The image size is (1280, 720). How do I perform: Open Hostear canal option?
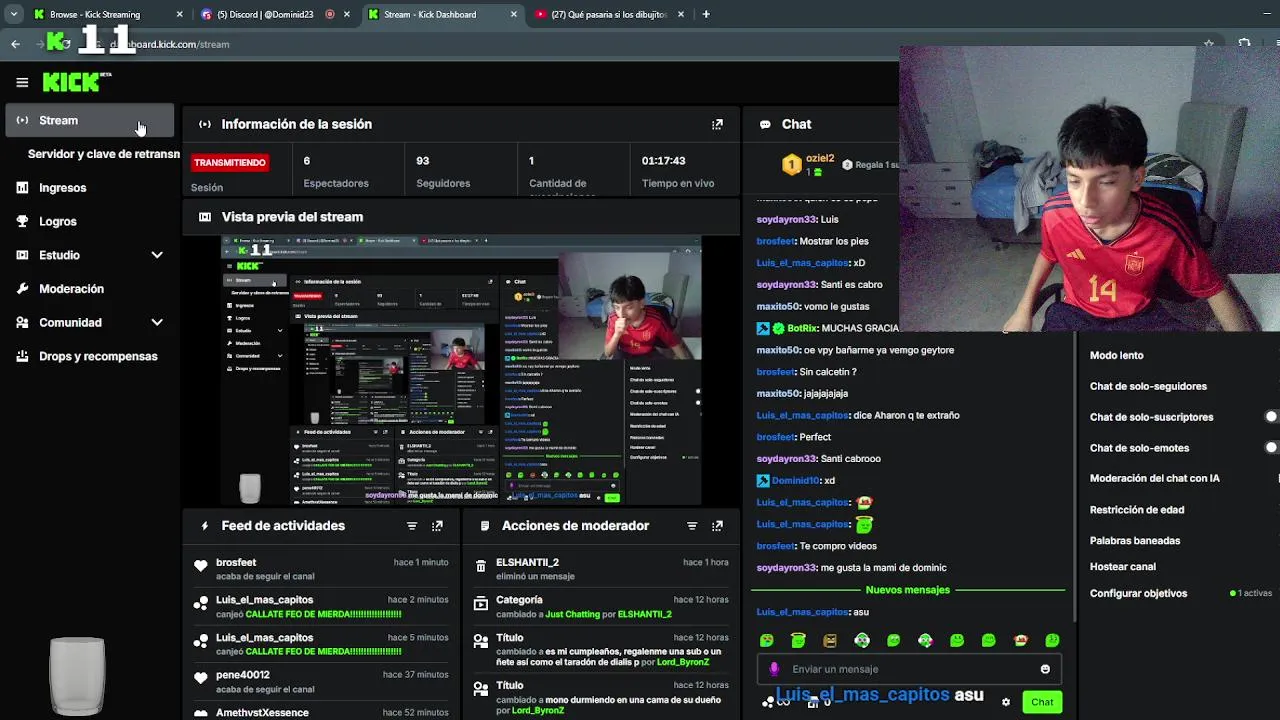[1122, 566]
